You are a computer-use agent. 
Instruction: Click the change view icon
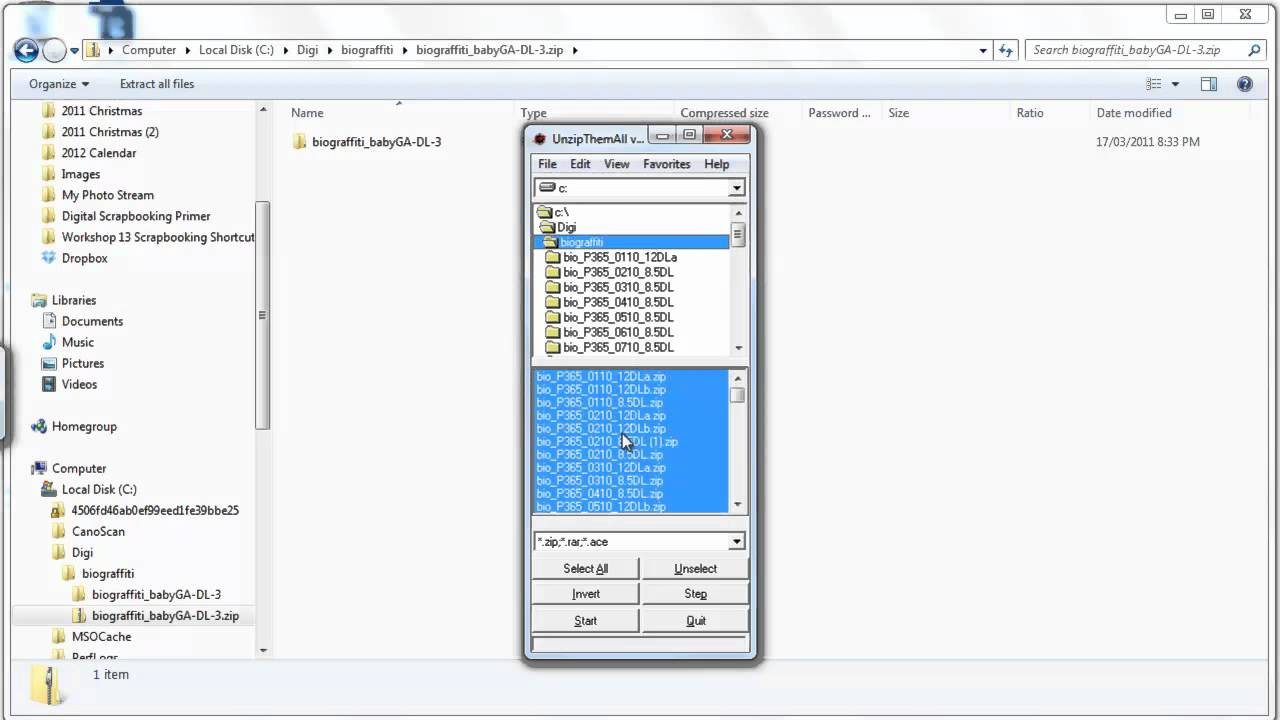click(x=1154, y=85)
